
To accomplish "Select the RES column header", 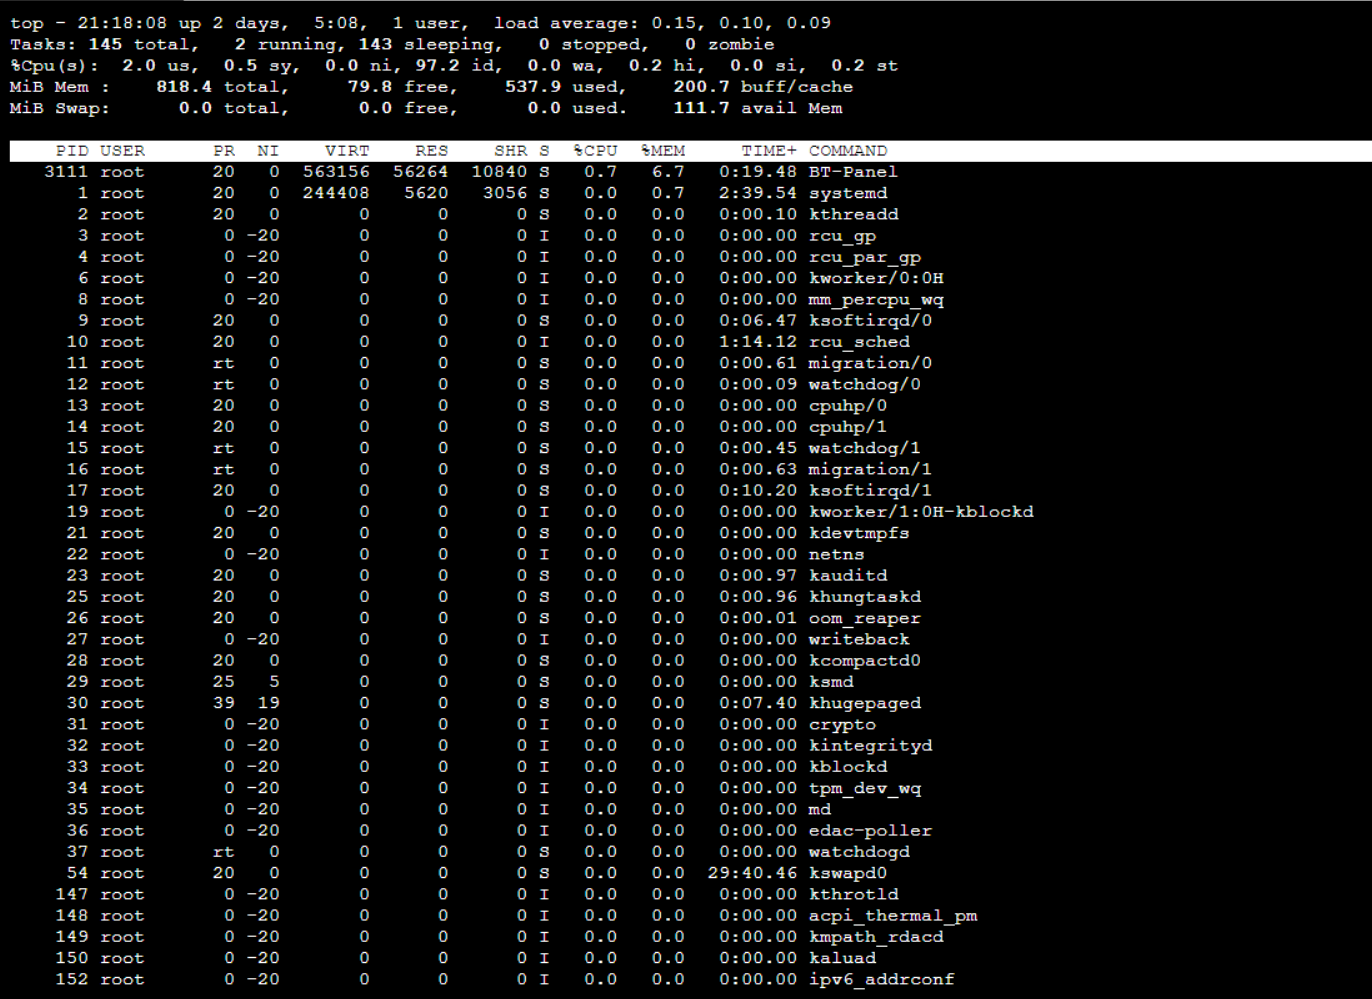I will (x=431, y=151).
